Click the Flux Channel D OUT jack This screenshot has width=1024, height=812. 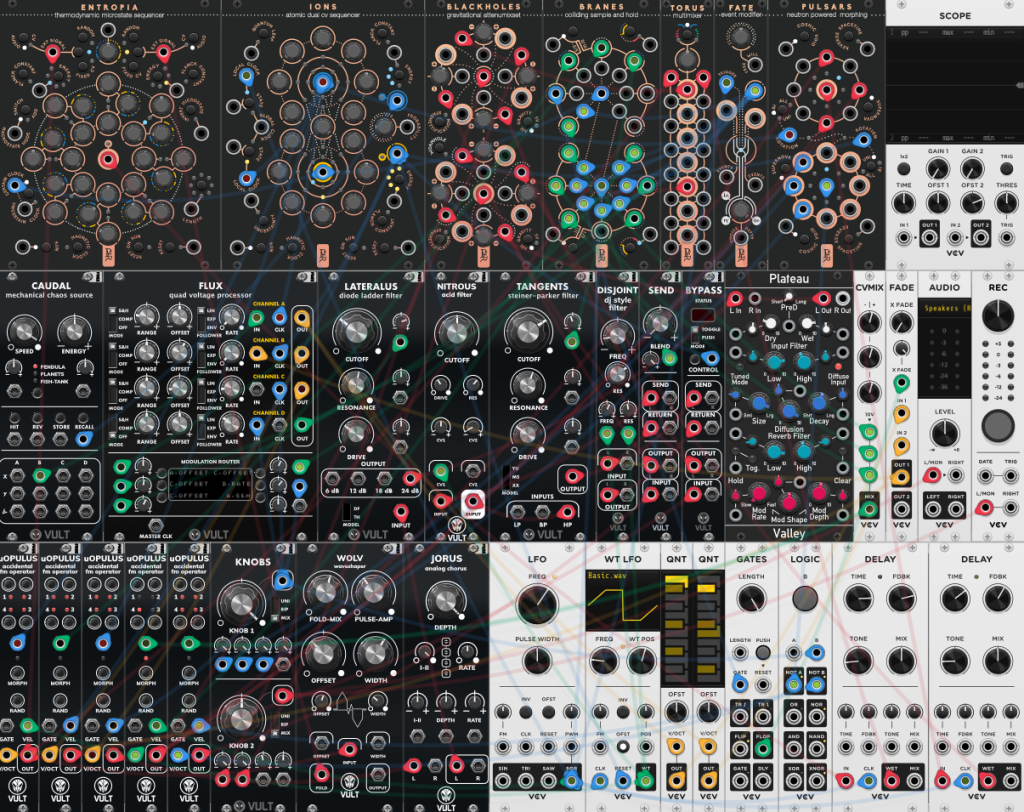point(302,425)
